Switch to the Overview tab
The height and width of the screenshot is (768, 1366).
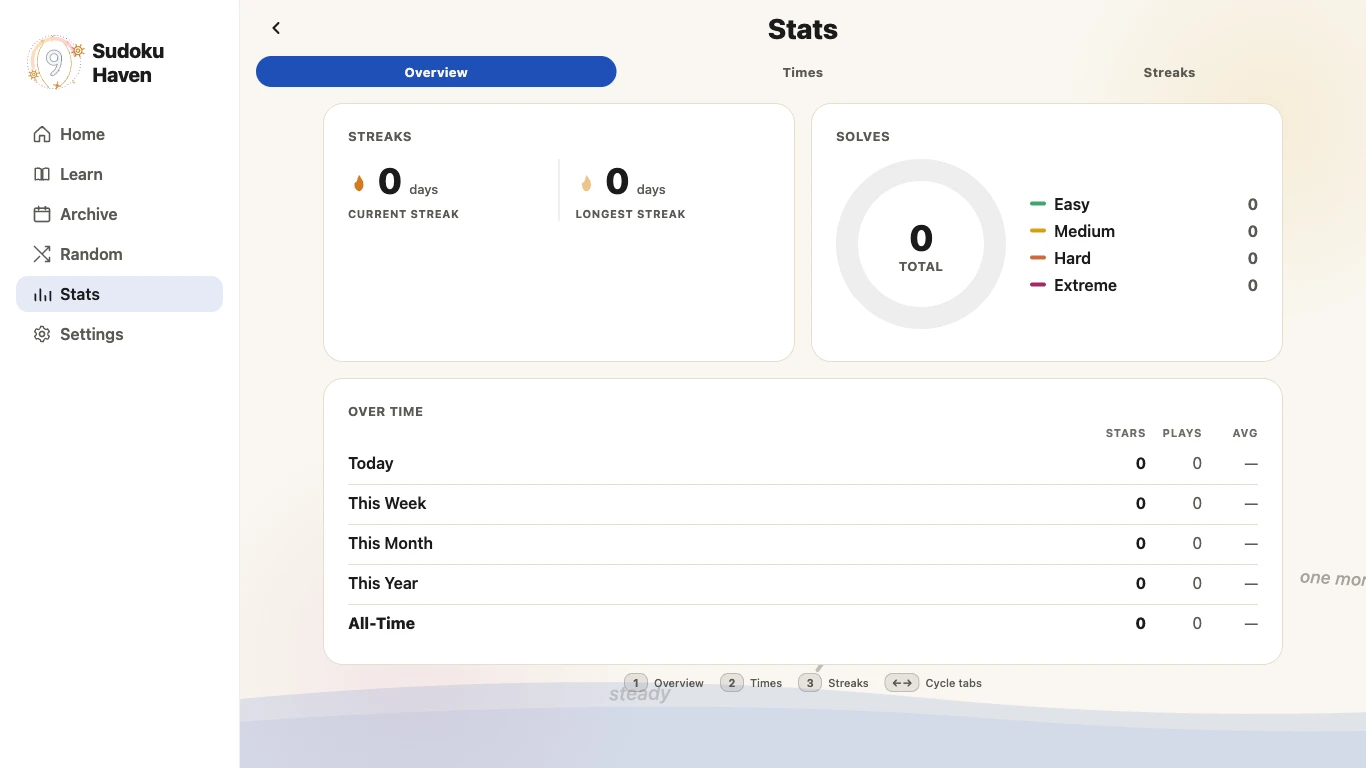point(436,72)
